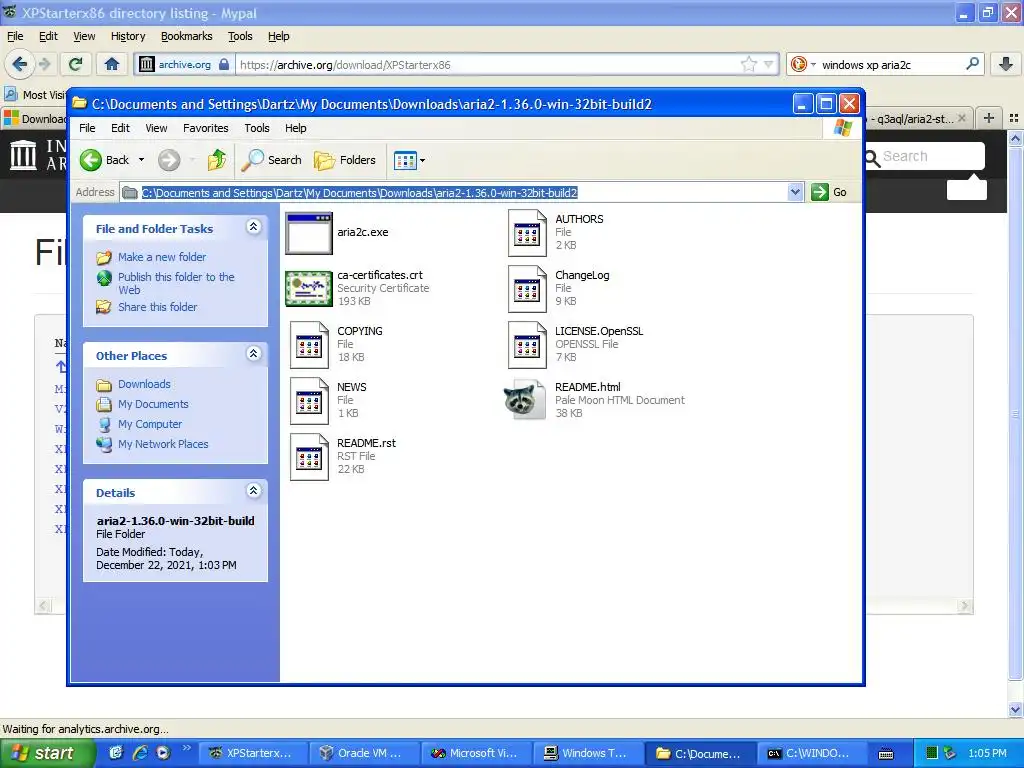Collapse the Details panel
Screen dimensions: 1024x768
tap(253, 490)
